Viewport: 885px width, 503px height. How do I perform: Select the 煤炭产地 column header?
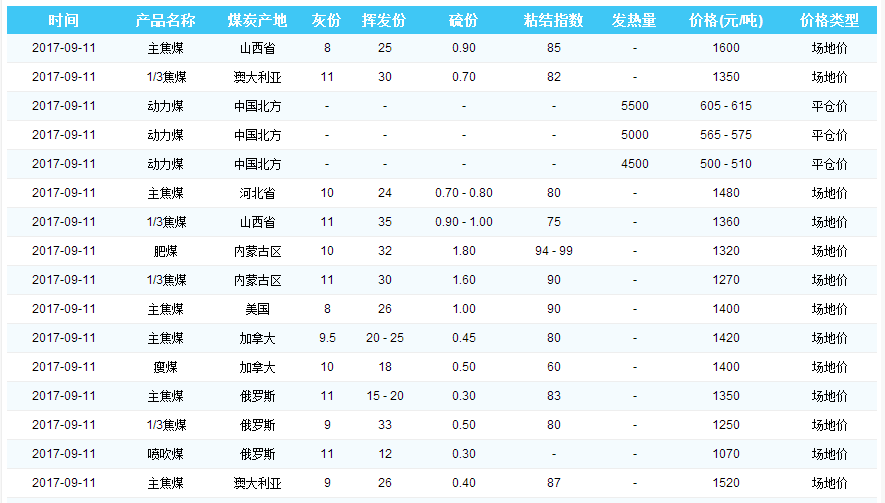click(x=257, y=21)
